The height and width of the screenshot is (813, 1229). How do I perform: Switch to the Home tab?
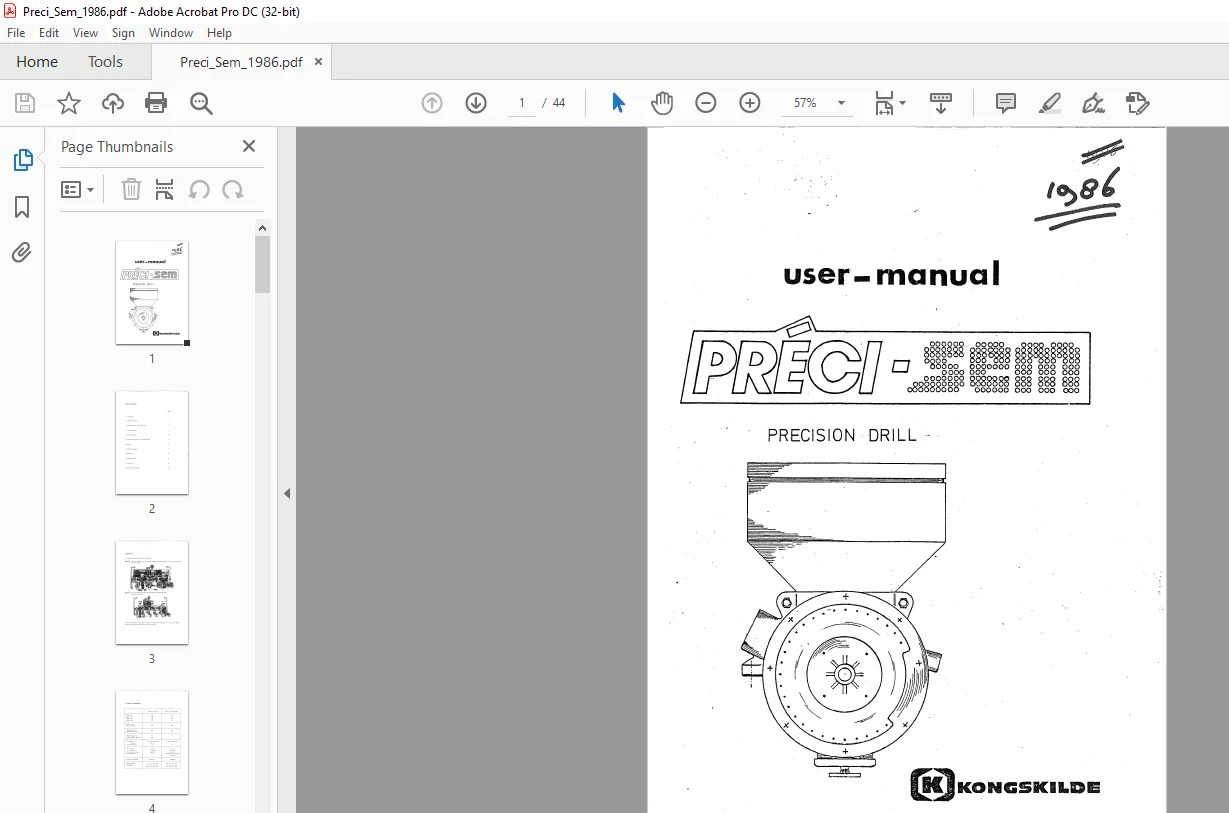pyautogui.click(x=37, y=62)
